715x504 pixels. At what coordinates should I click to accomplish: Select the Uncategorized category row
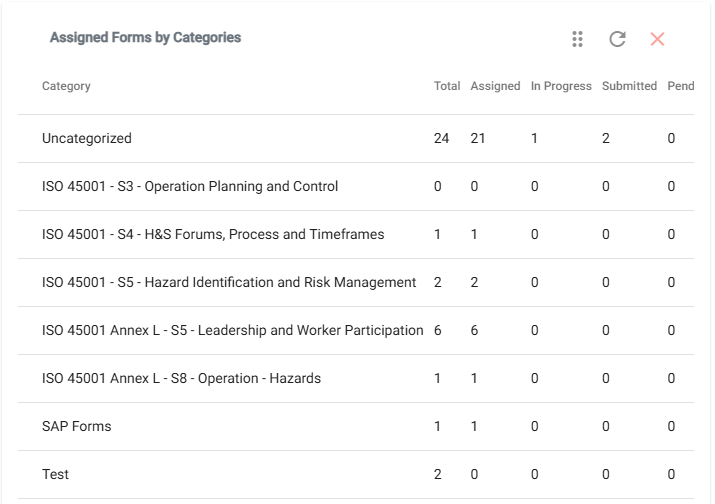click(356, 138)
